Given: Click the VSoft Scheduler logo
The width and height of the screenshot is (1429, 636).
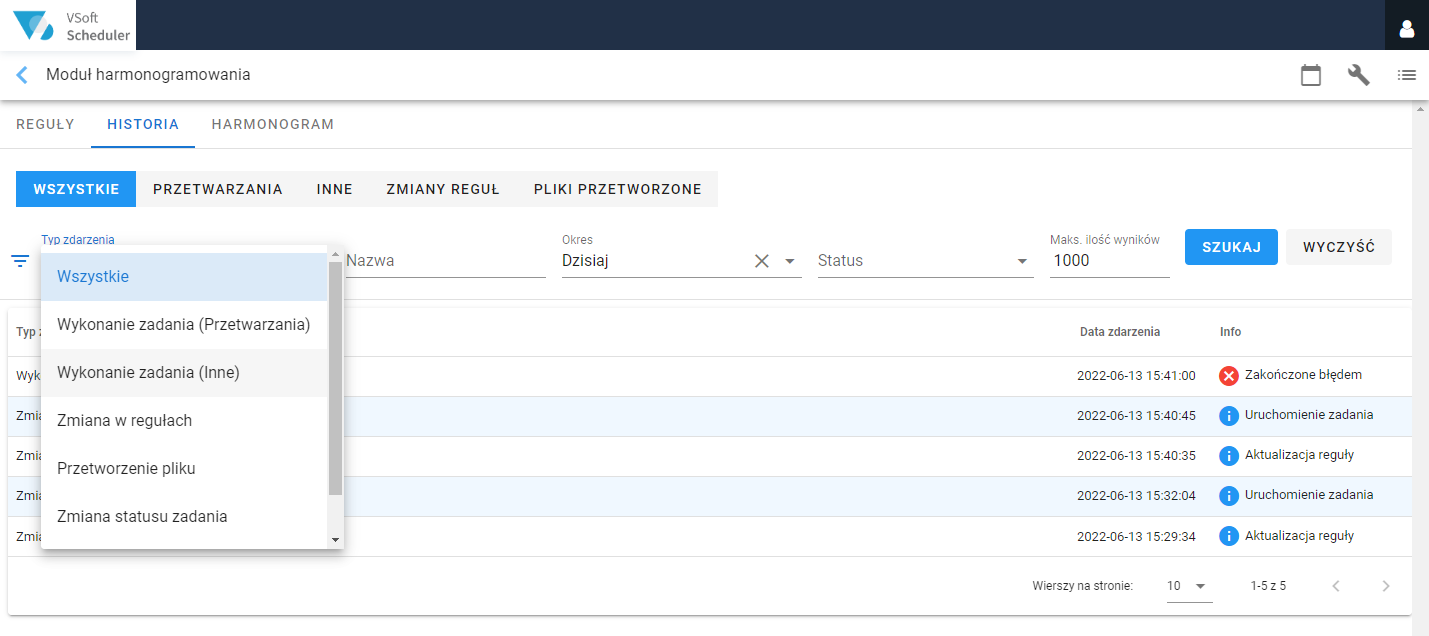Looking at the screenshot, I should coord(68,26).
